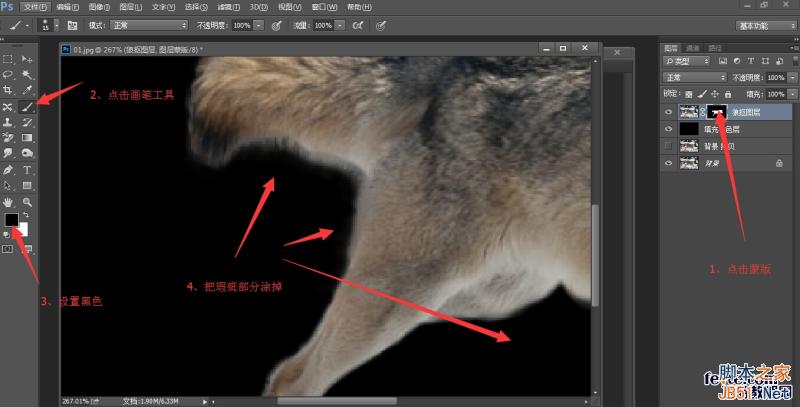Lock image pixels brush icon

tap(702, 94)
